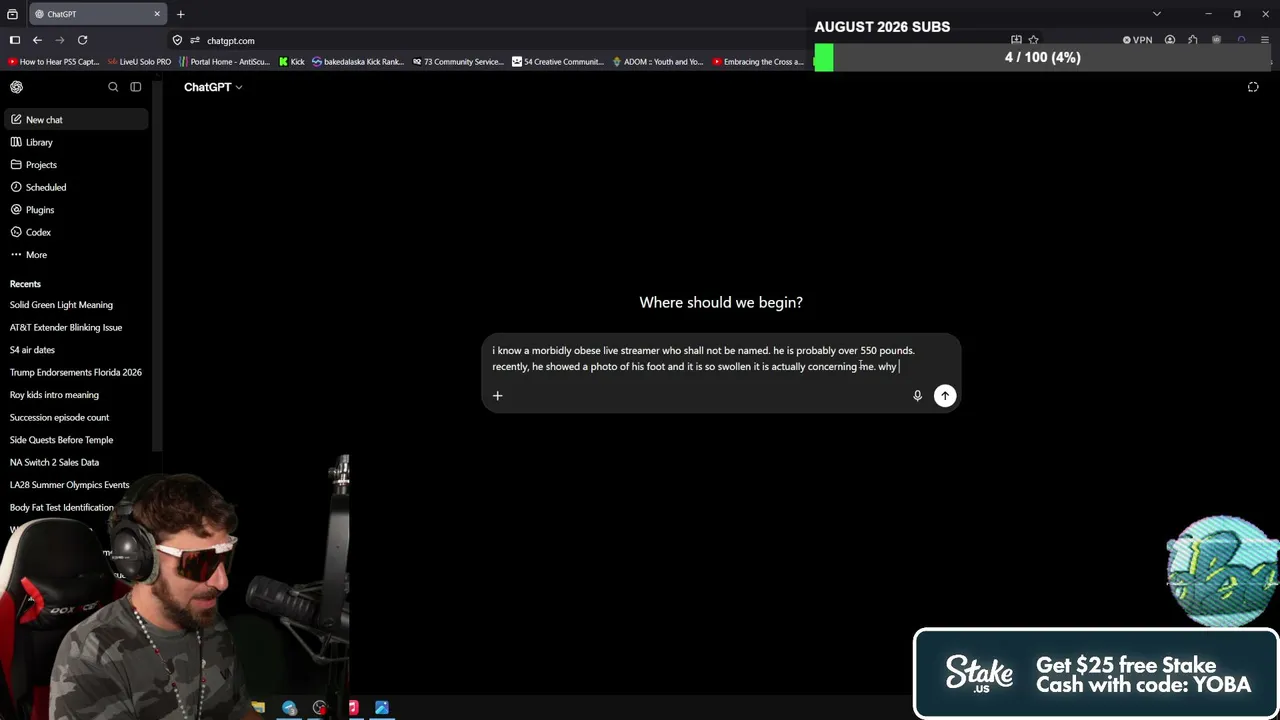Open site settings icon beside the URL

(x=195, y=41)
